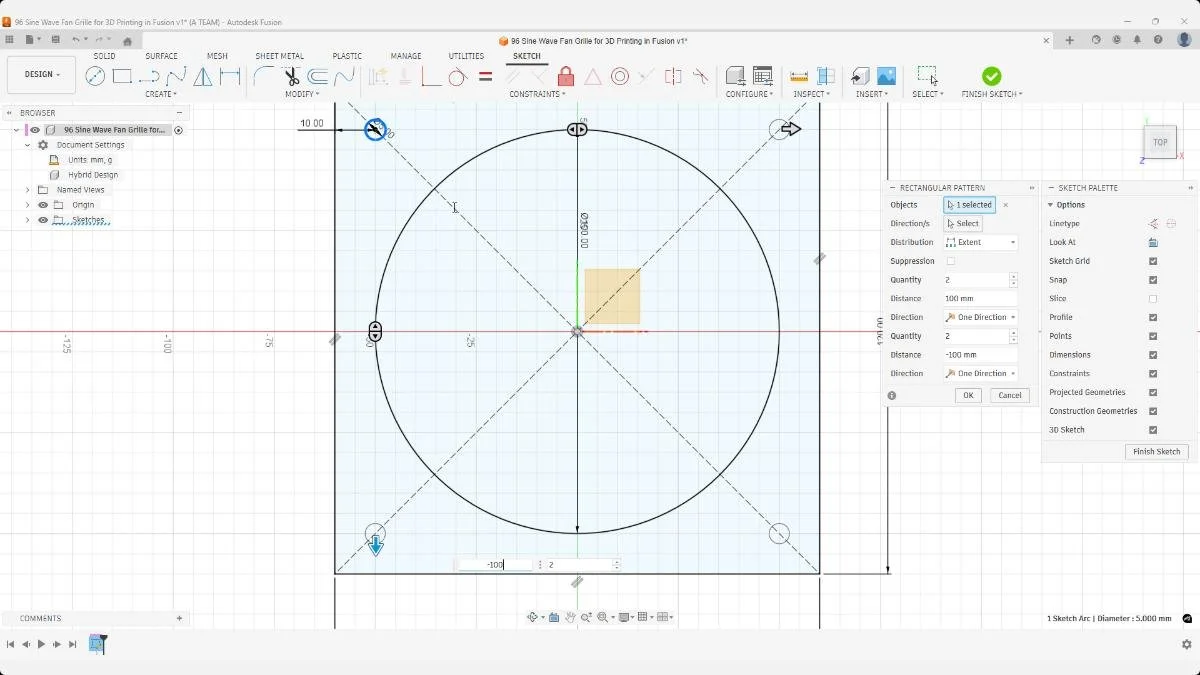Select the Measure tool in Inspect
The image size is (1200, 675).
[799, 76]
